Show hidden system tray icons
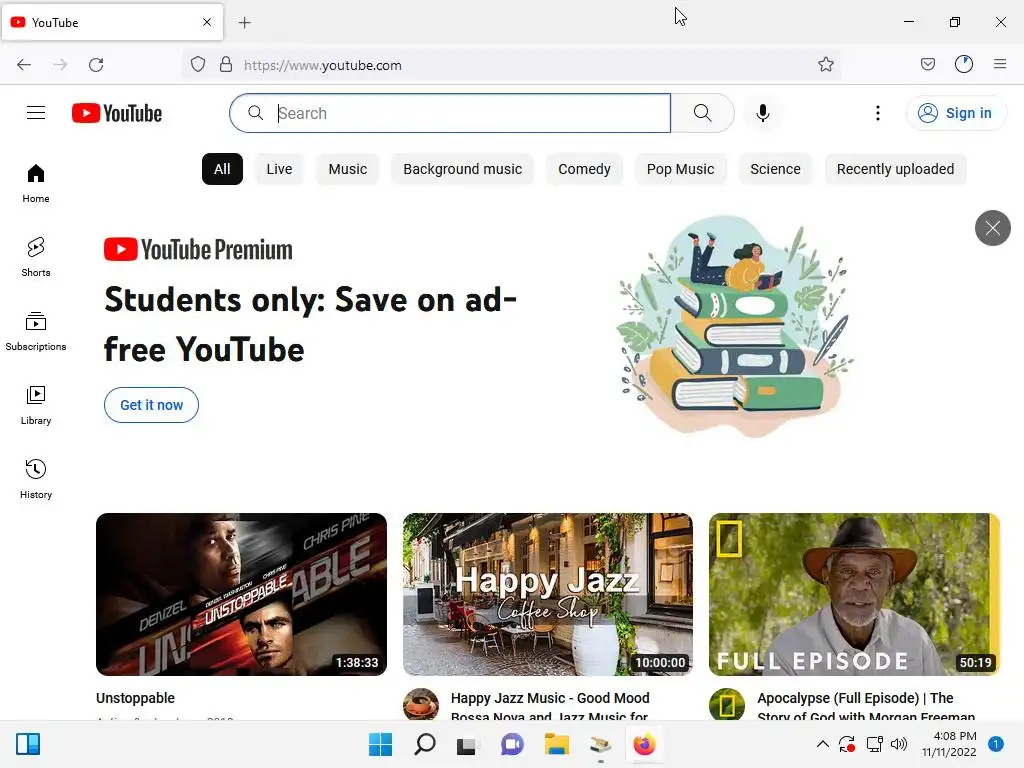The image size is (1024, 768). click(x=823, y=744)
